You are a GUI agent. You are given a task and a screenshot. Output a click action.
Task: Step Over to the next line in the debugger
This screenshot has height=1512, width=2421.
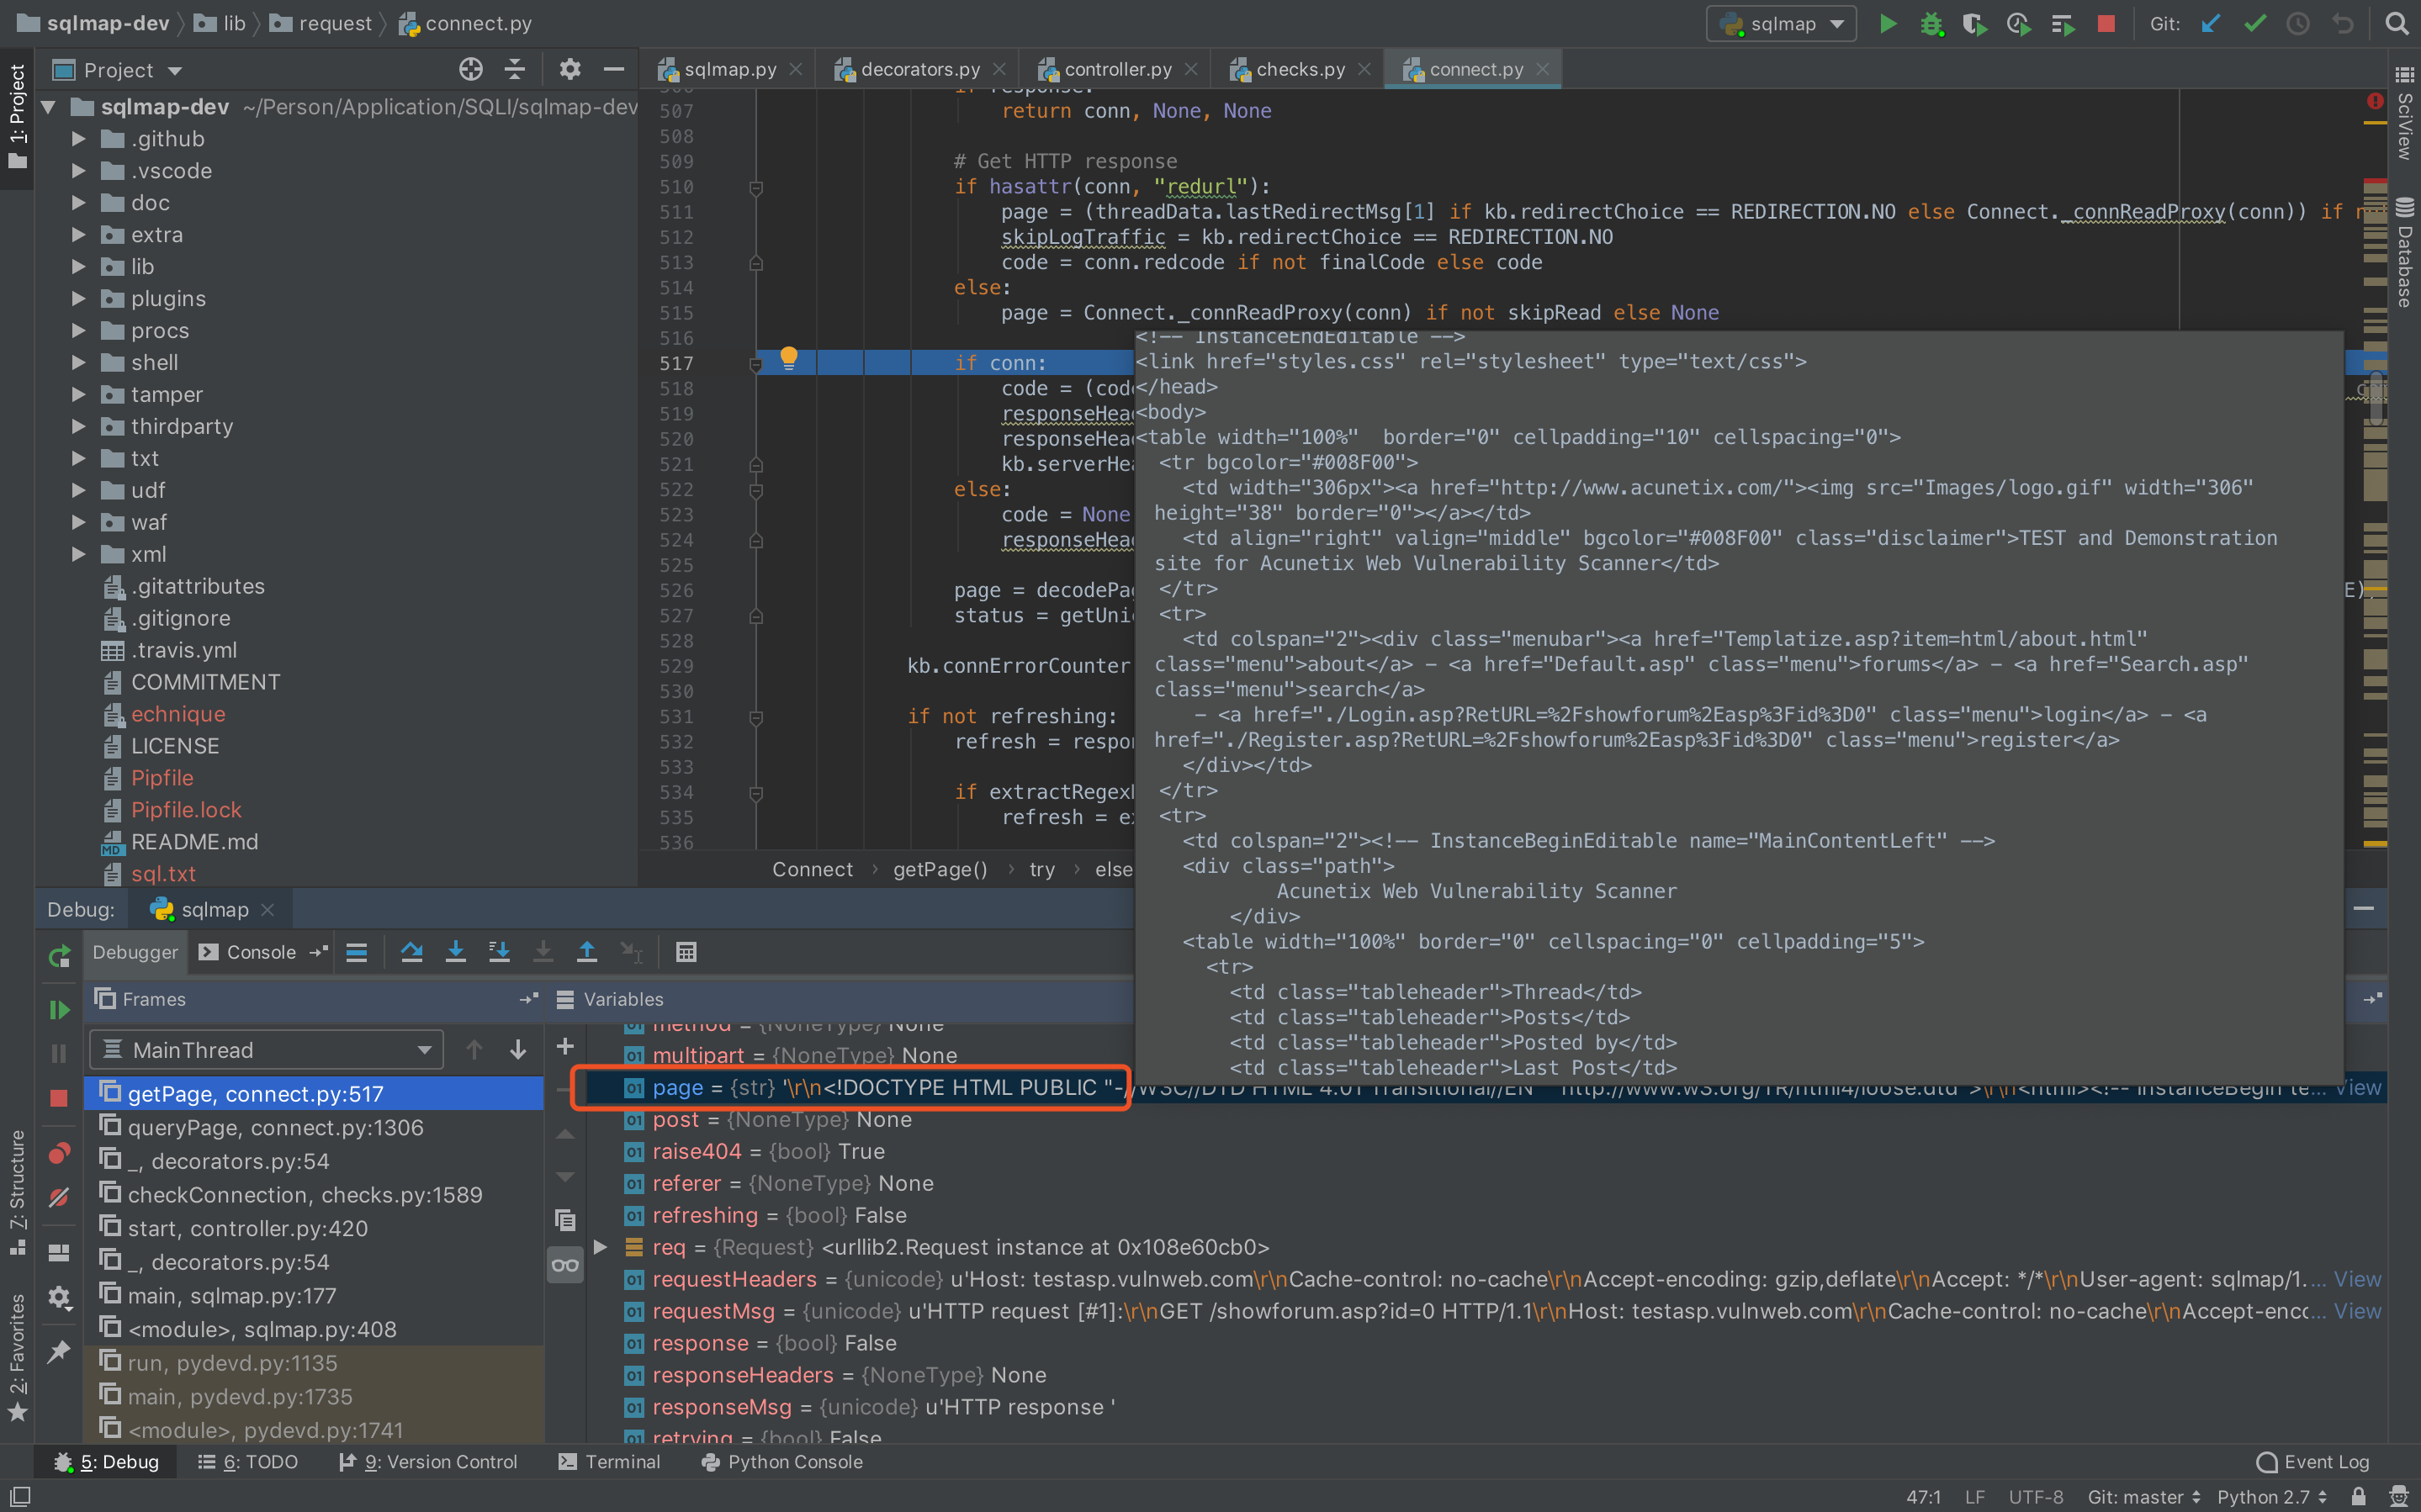pyautogui.click(x=413, y=952)
